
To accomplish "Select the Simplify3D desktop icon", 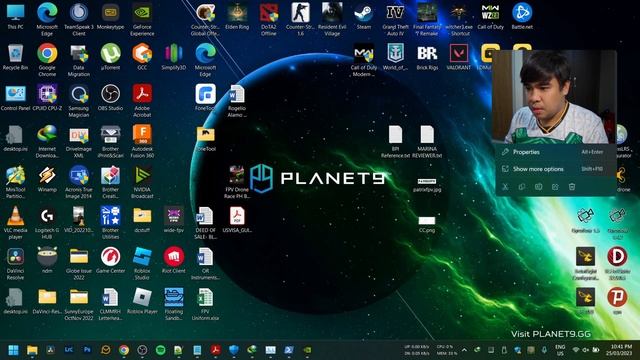I will click(174, 57).
